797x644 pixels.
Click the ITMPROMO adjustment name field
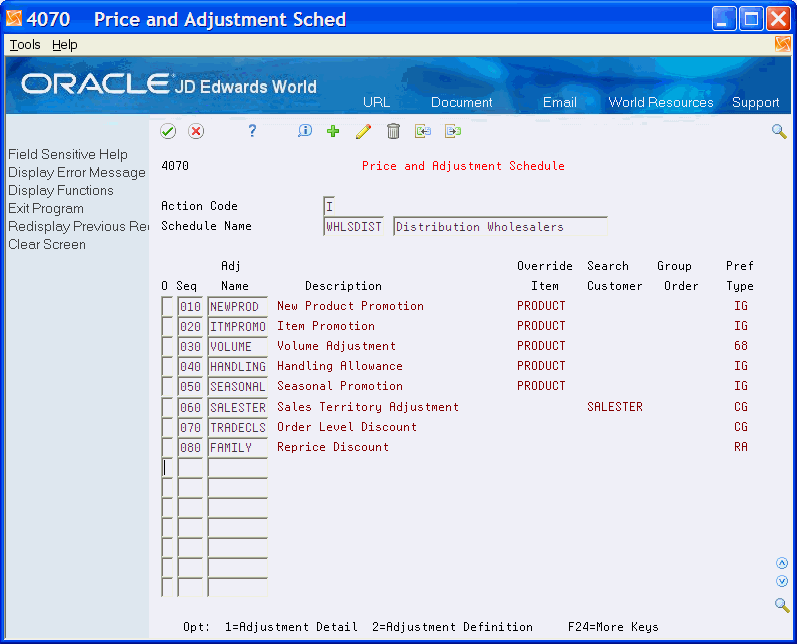click(237, 326)
